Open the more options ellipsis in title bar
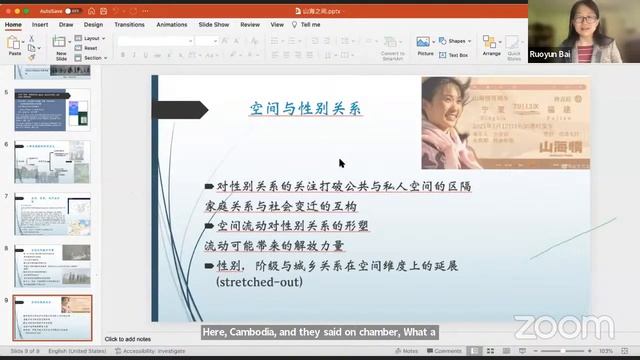This screenshot has height=360, width=640. point(145,11)
